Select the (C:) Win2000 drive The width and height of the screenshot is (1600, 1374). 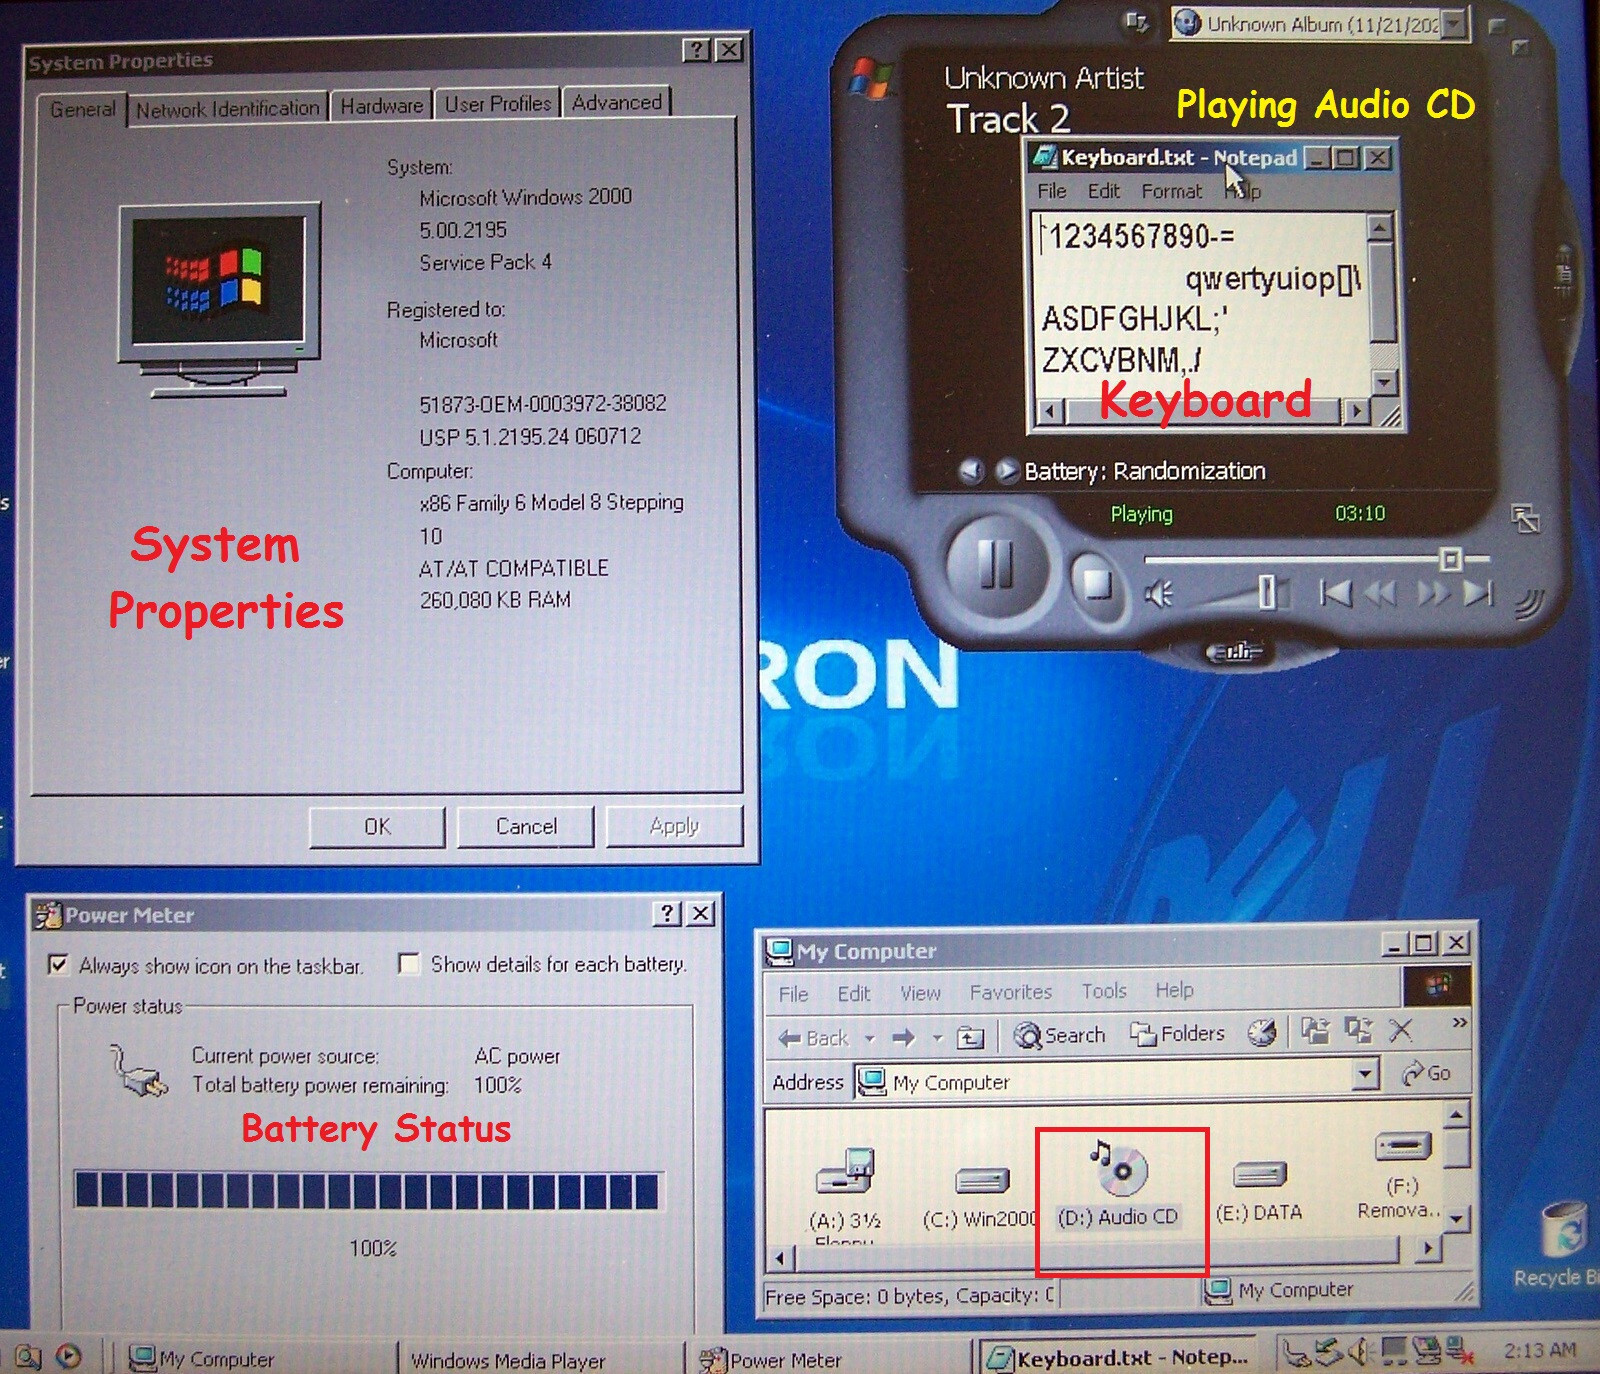(979, 1197)
